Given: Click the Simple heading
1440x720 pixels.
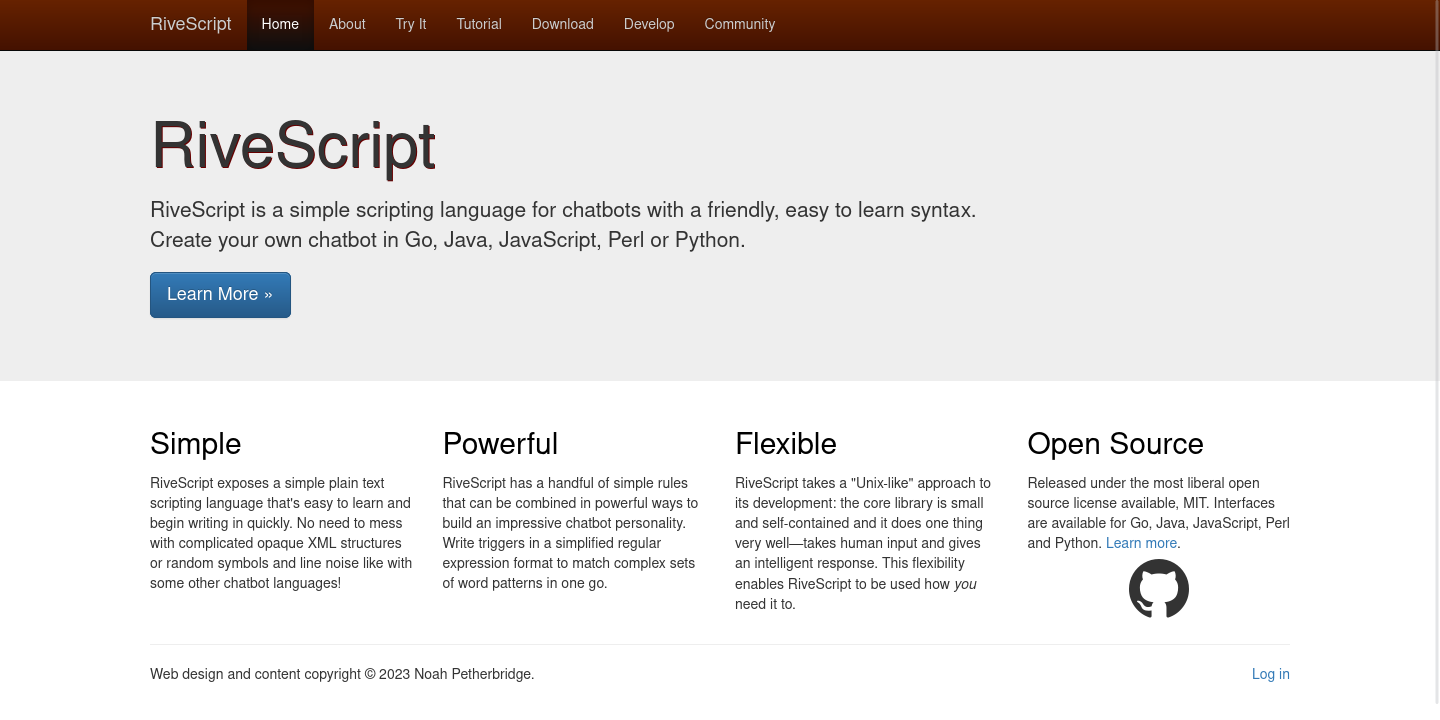Looking at the screenshot, I should [x=196, y=443].
